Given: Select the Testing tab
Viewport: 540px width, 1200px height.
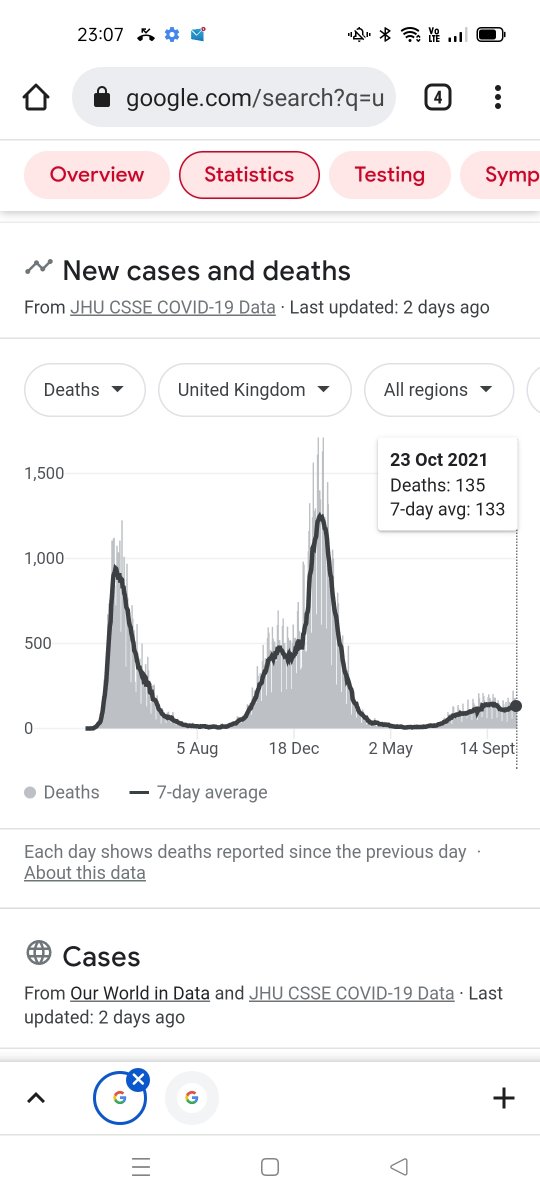Looking at the screenshot, I should (389, 175).
